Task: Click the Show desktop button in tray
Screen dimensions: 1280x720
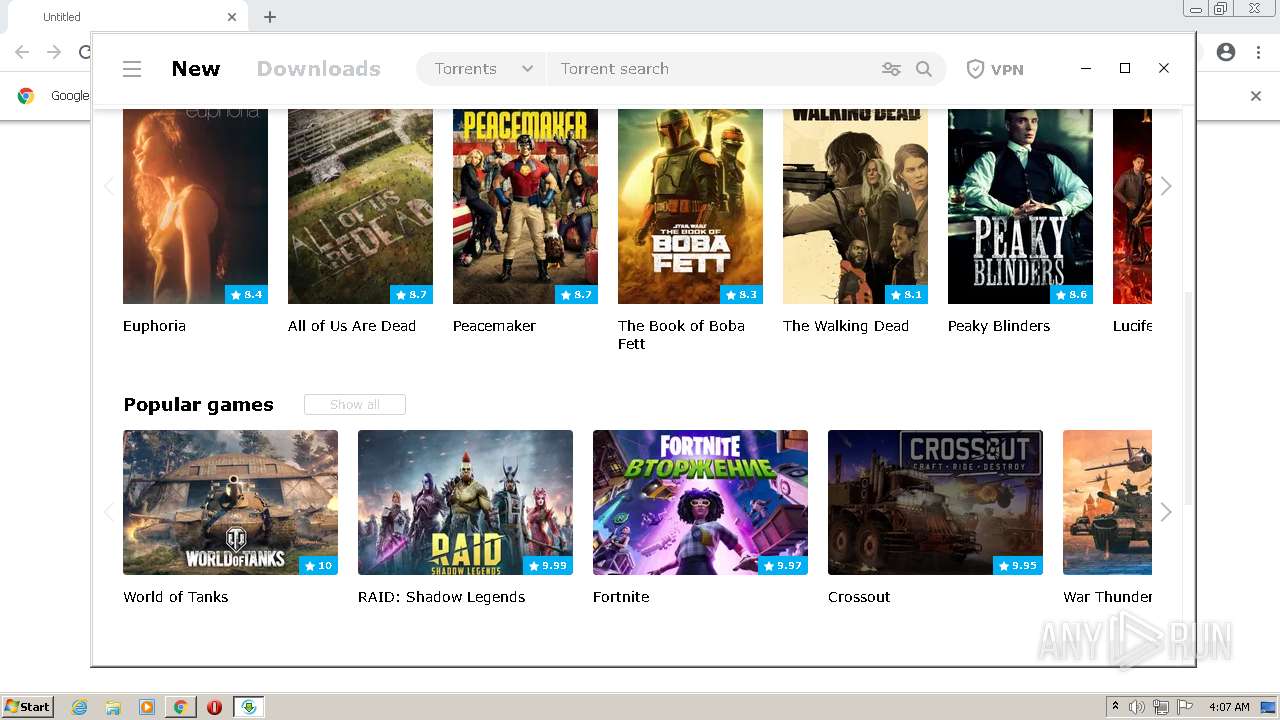Action: pos(1269,707)
